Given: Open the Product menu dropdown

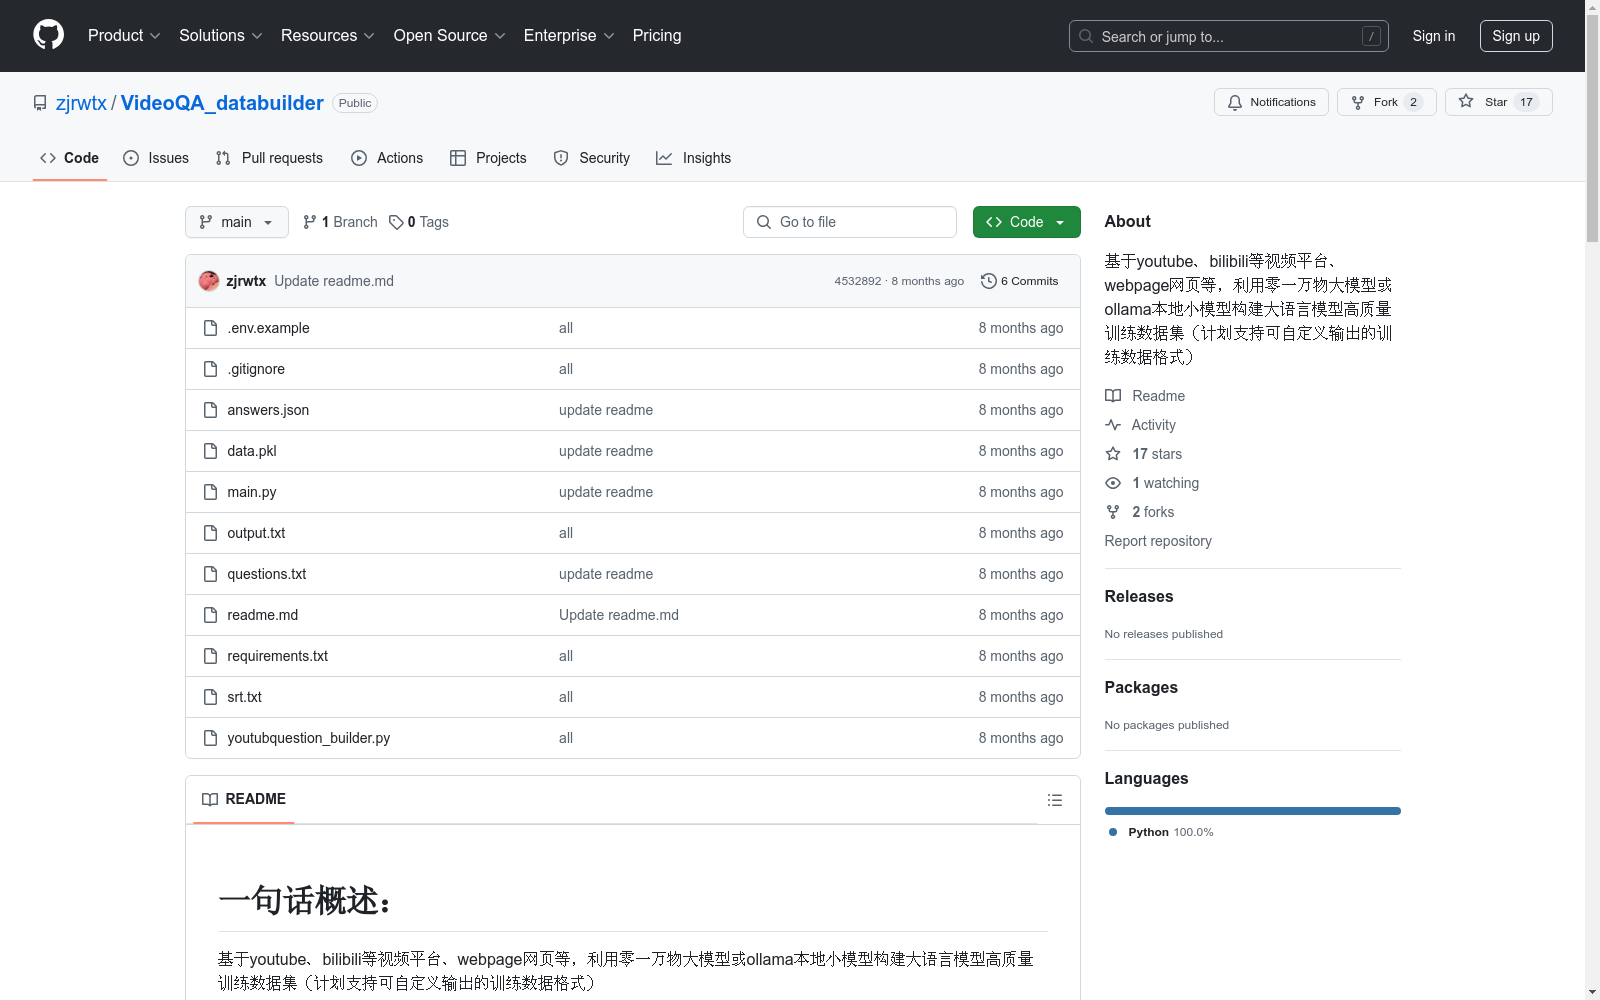Looking at the screenshot, I should pos(123,35).
